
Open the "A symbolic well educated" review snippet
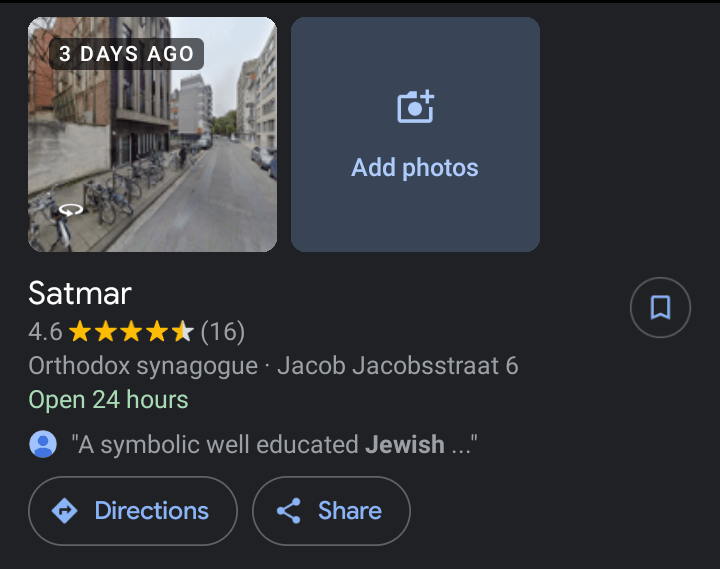274,444
